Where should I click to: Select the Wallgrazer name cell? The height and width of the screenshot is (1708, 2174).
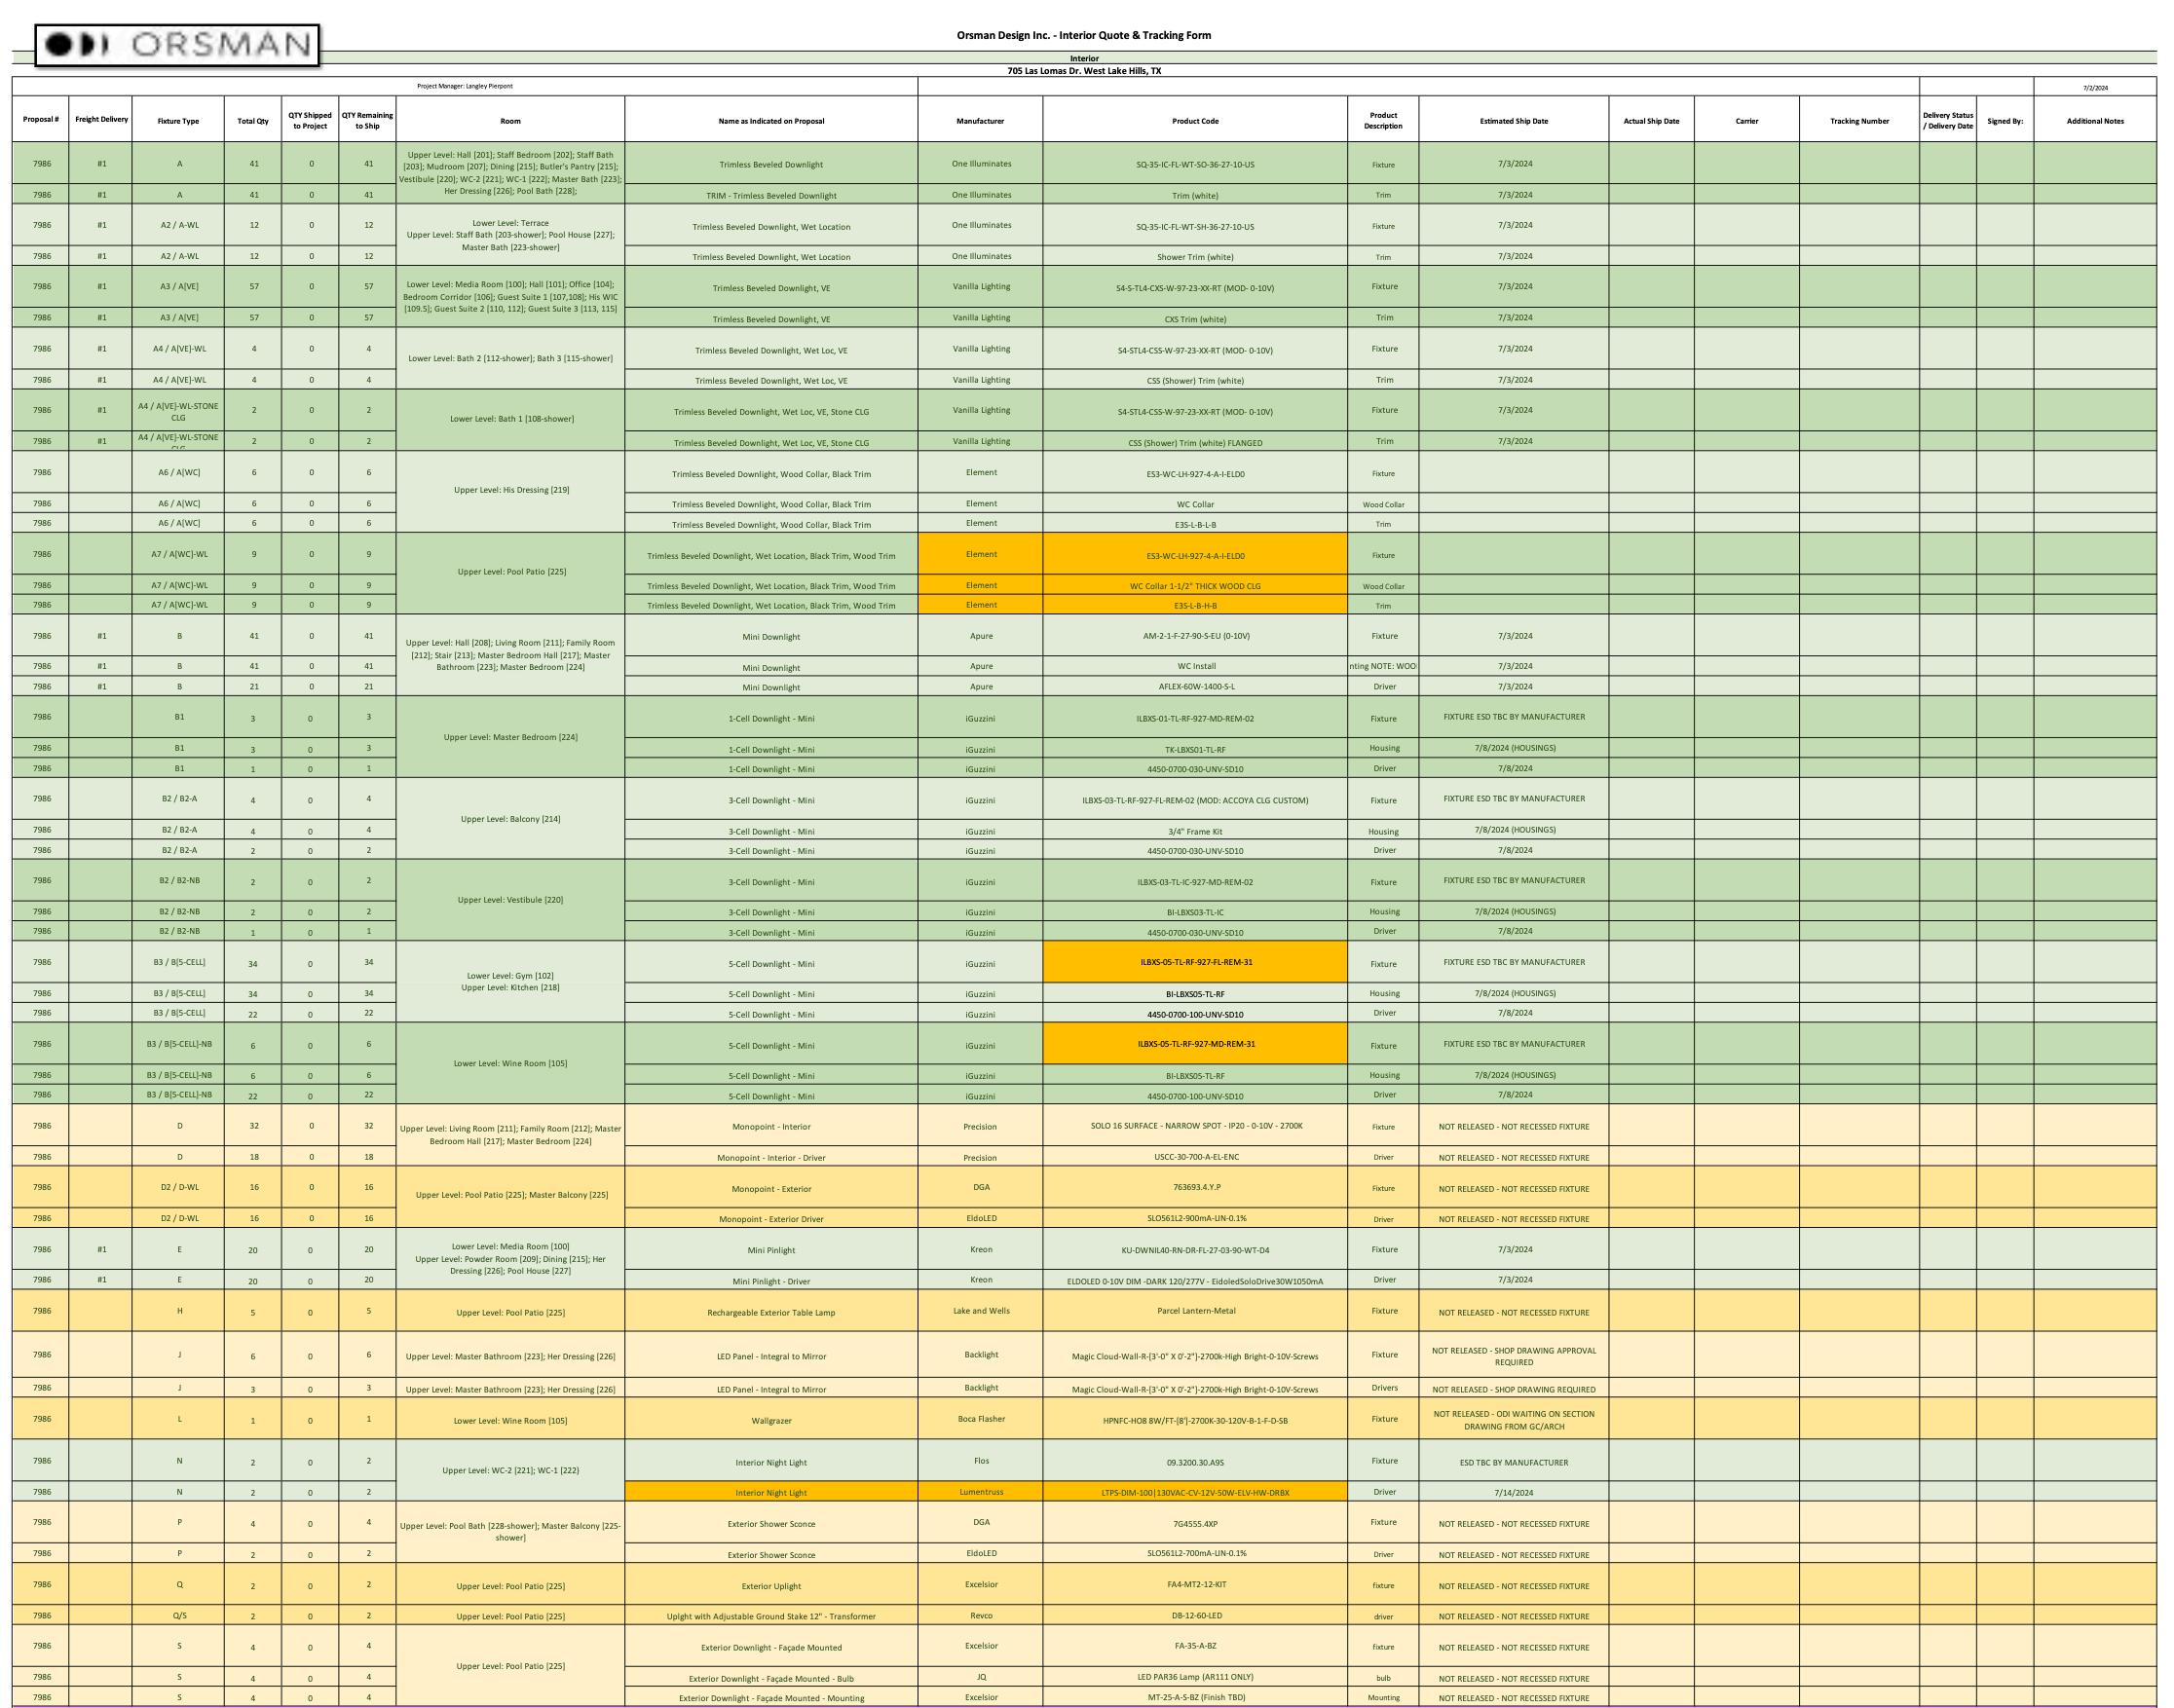point(770,1420)
